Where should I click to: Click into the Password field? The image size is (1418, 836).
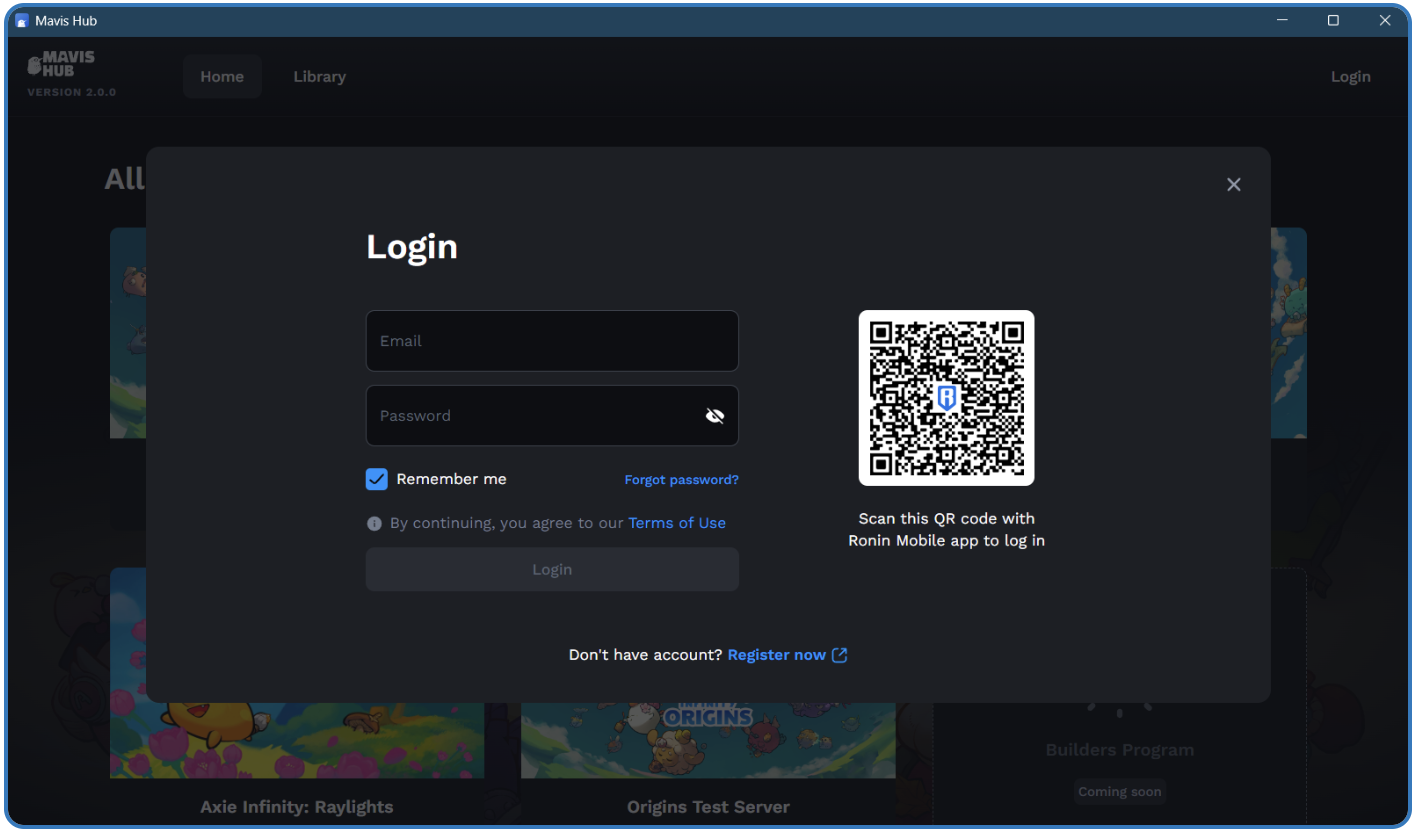point(535,416)
